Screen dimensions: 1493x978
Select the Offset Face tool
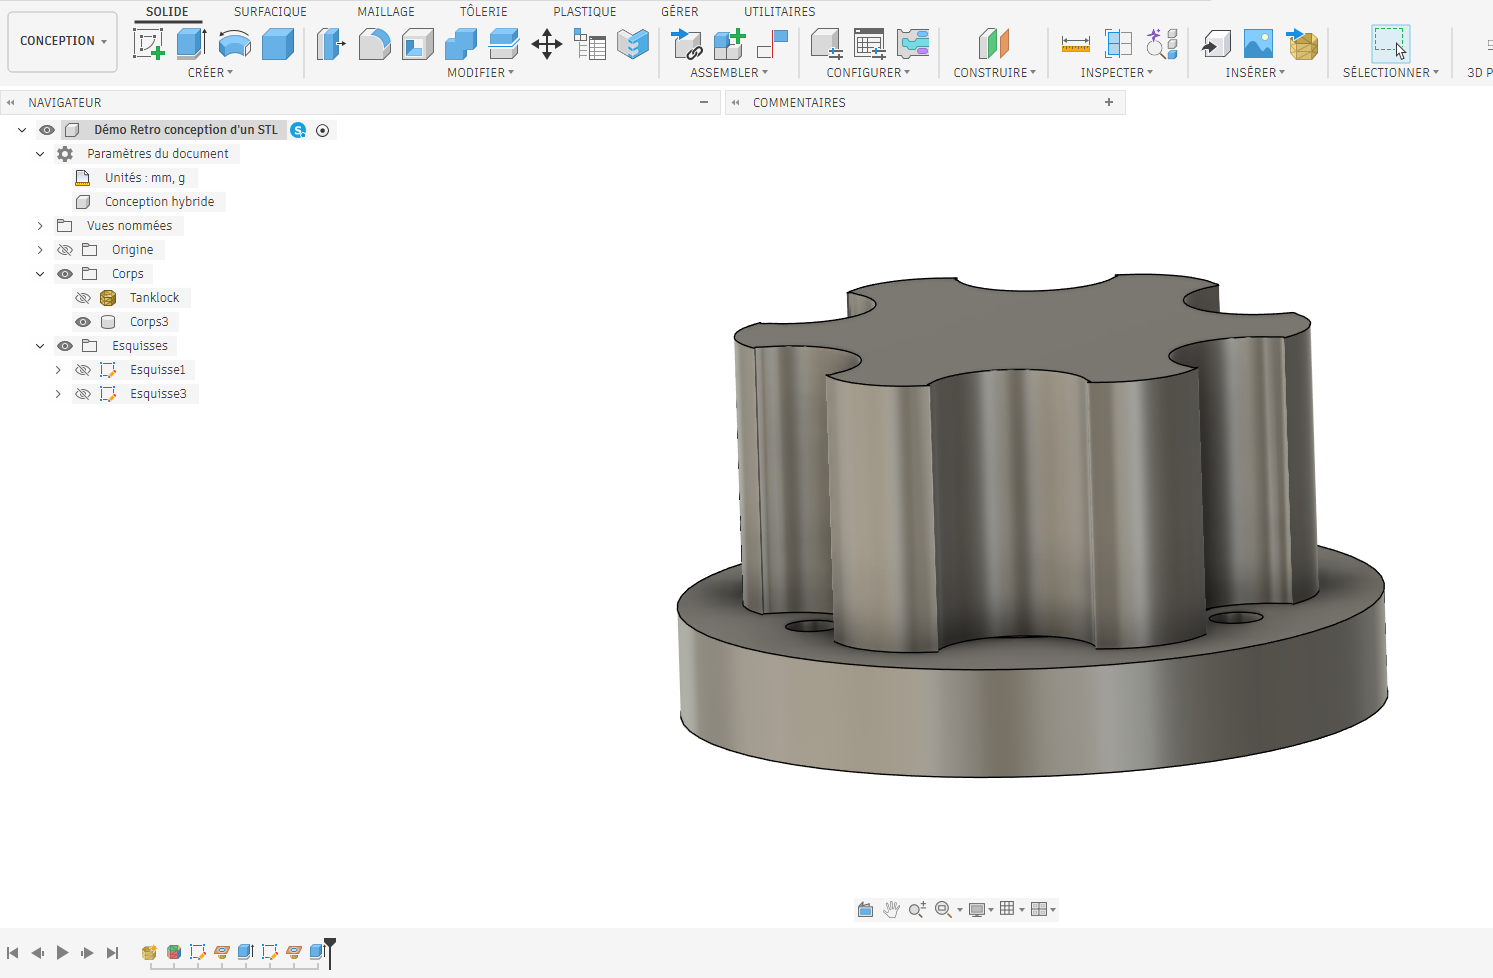503,44
